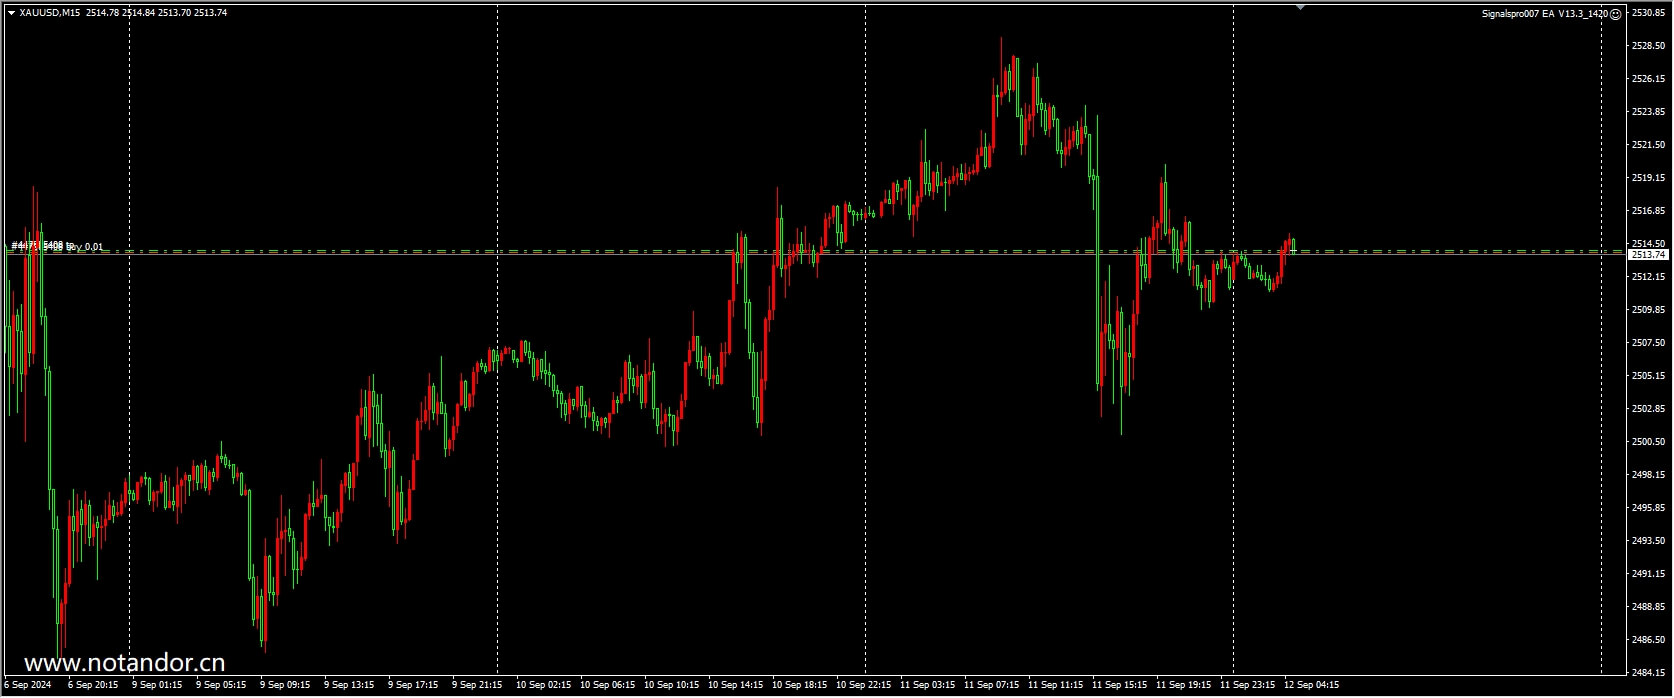Click the 2507.50 price scale label
Image resolution: width=1674 pixels, height=698 pixels.
tap(1648, 343)
